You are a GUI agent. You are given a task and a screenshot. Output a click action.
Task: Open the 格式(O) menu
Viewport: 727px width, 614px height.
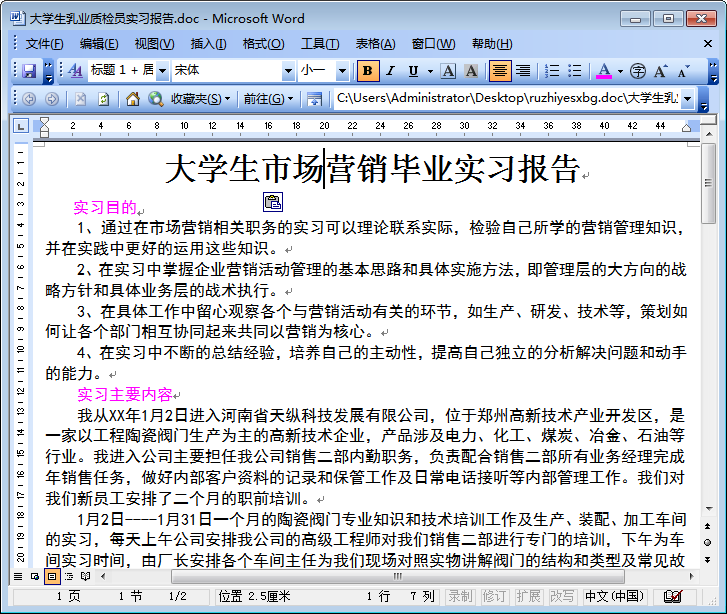(263, 44)
